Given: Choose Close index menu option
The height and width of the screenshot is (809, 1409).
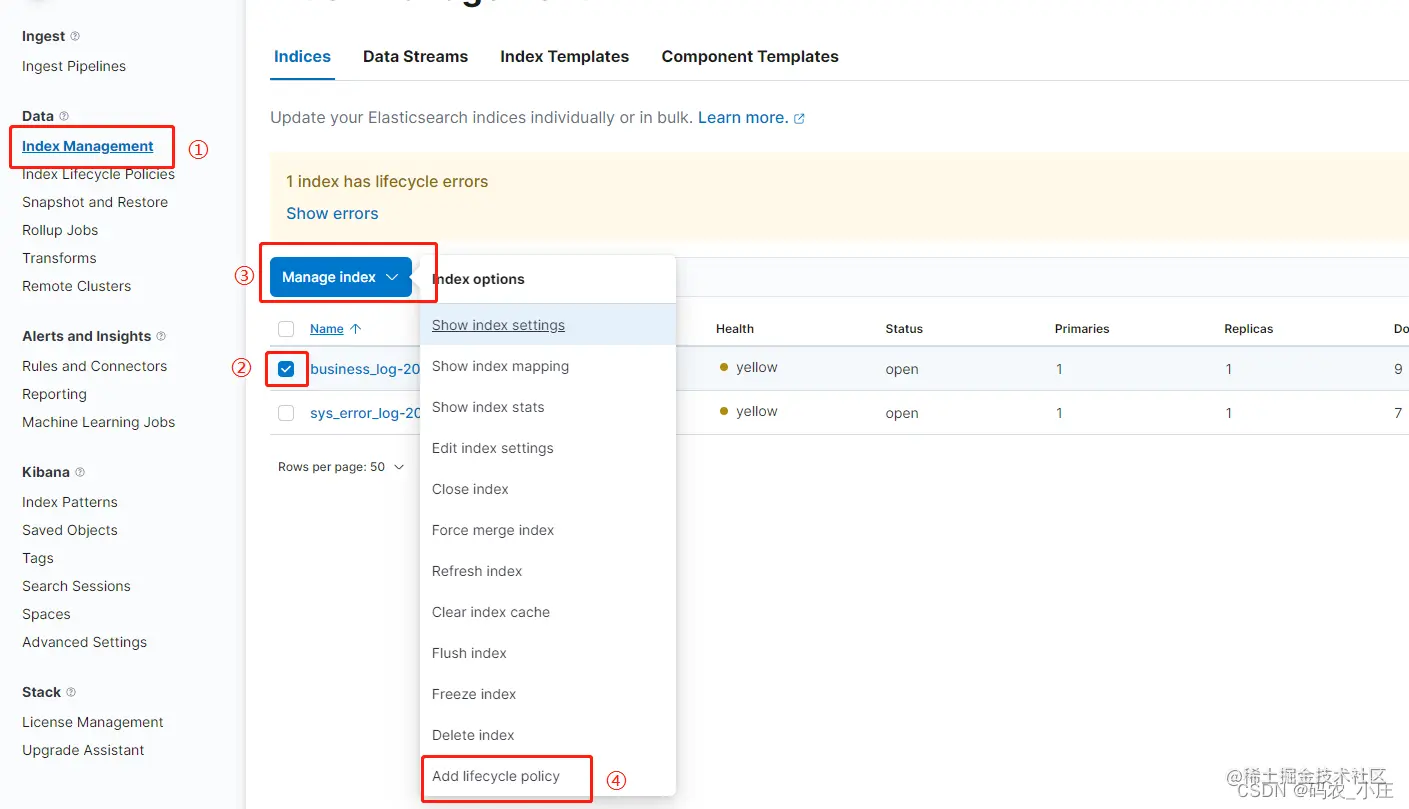Looking at the screenshot, I should [x=548, y=489].
